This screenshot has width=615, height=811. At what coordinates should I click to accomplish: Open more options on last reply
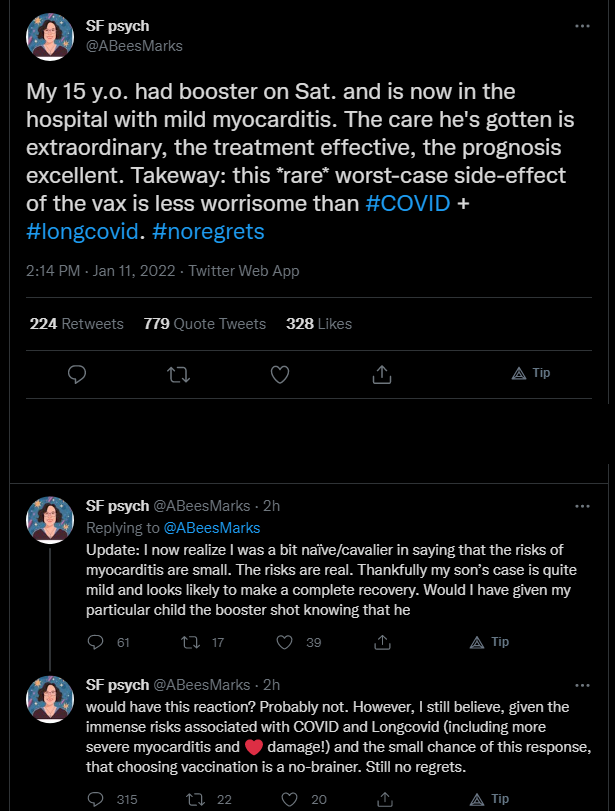pos(582,685)
